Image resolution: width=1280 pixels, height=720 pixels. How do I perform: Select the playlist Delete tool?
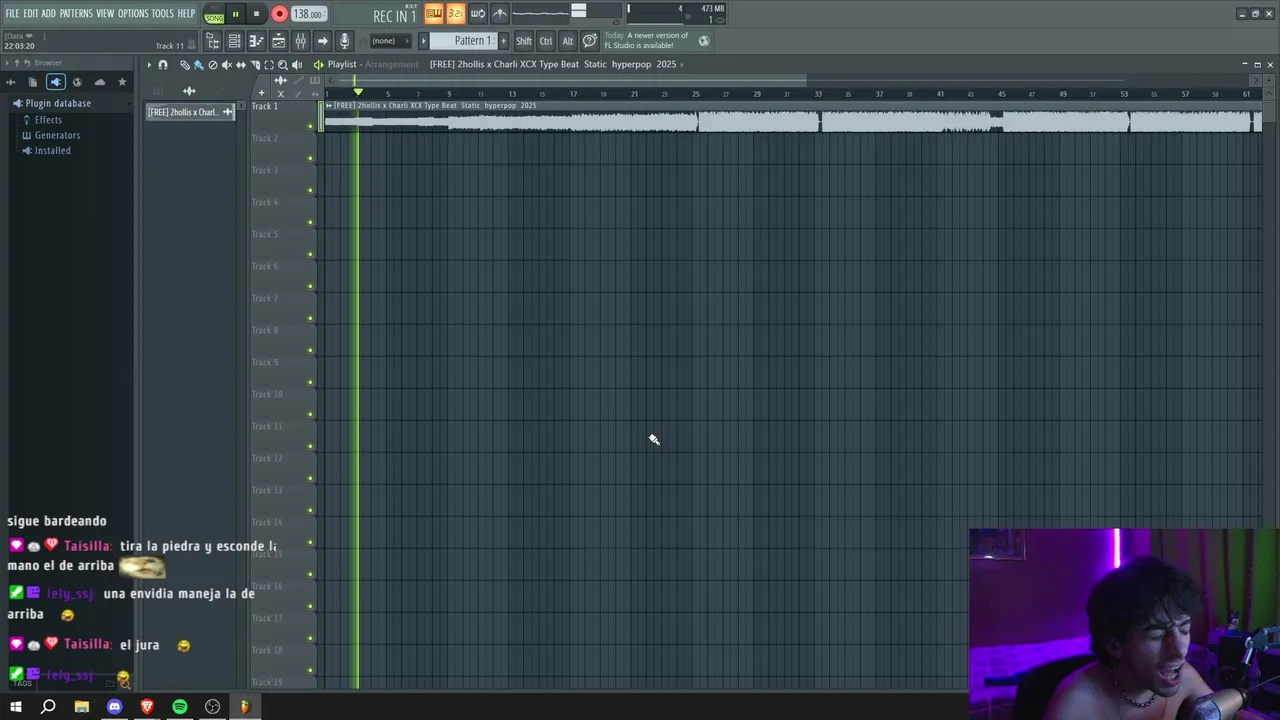212,65
